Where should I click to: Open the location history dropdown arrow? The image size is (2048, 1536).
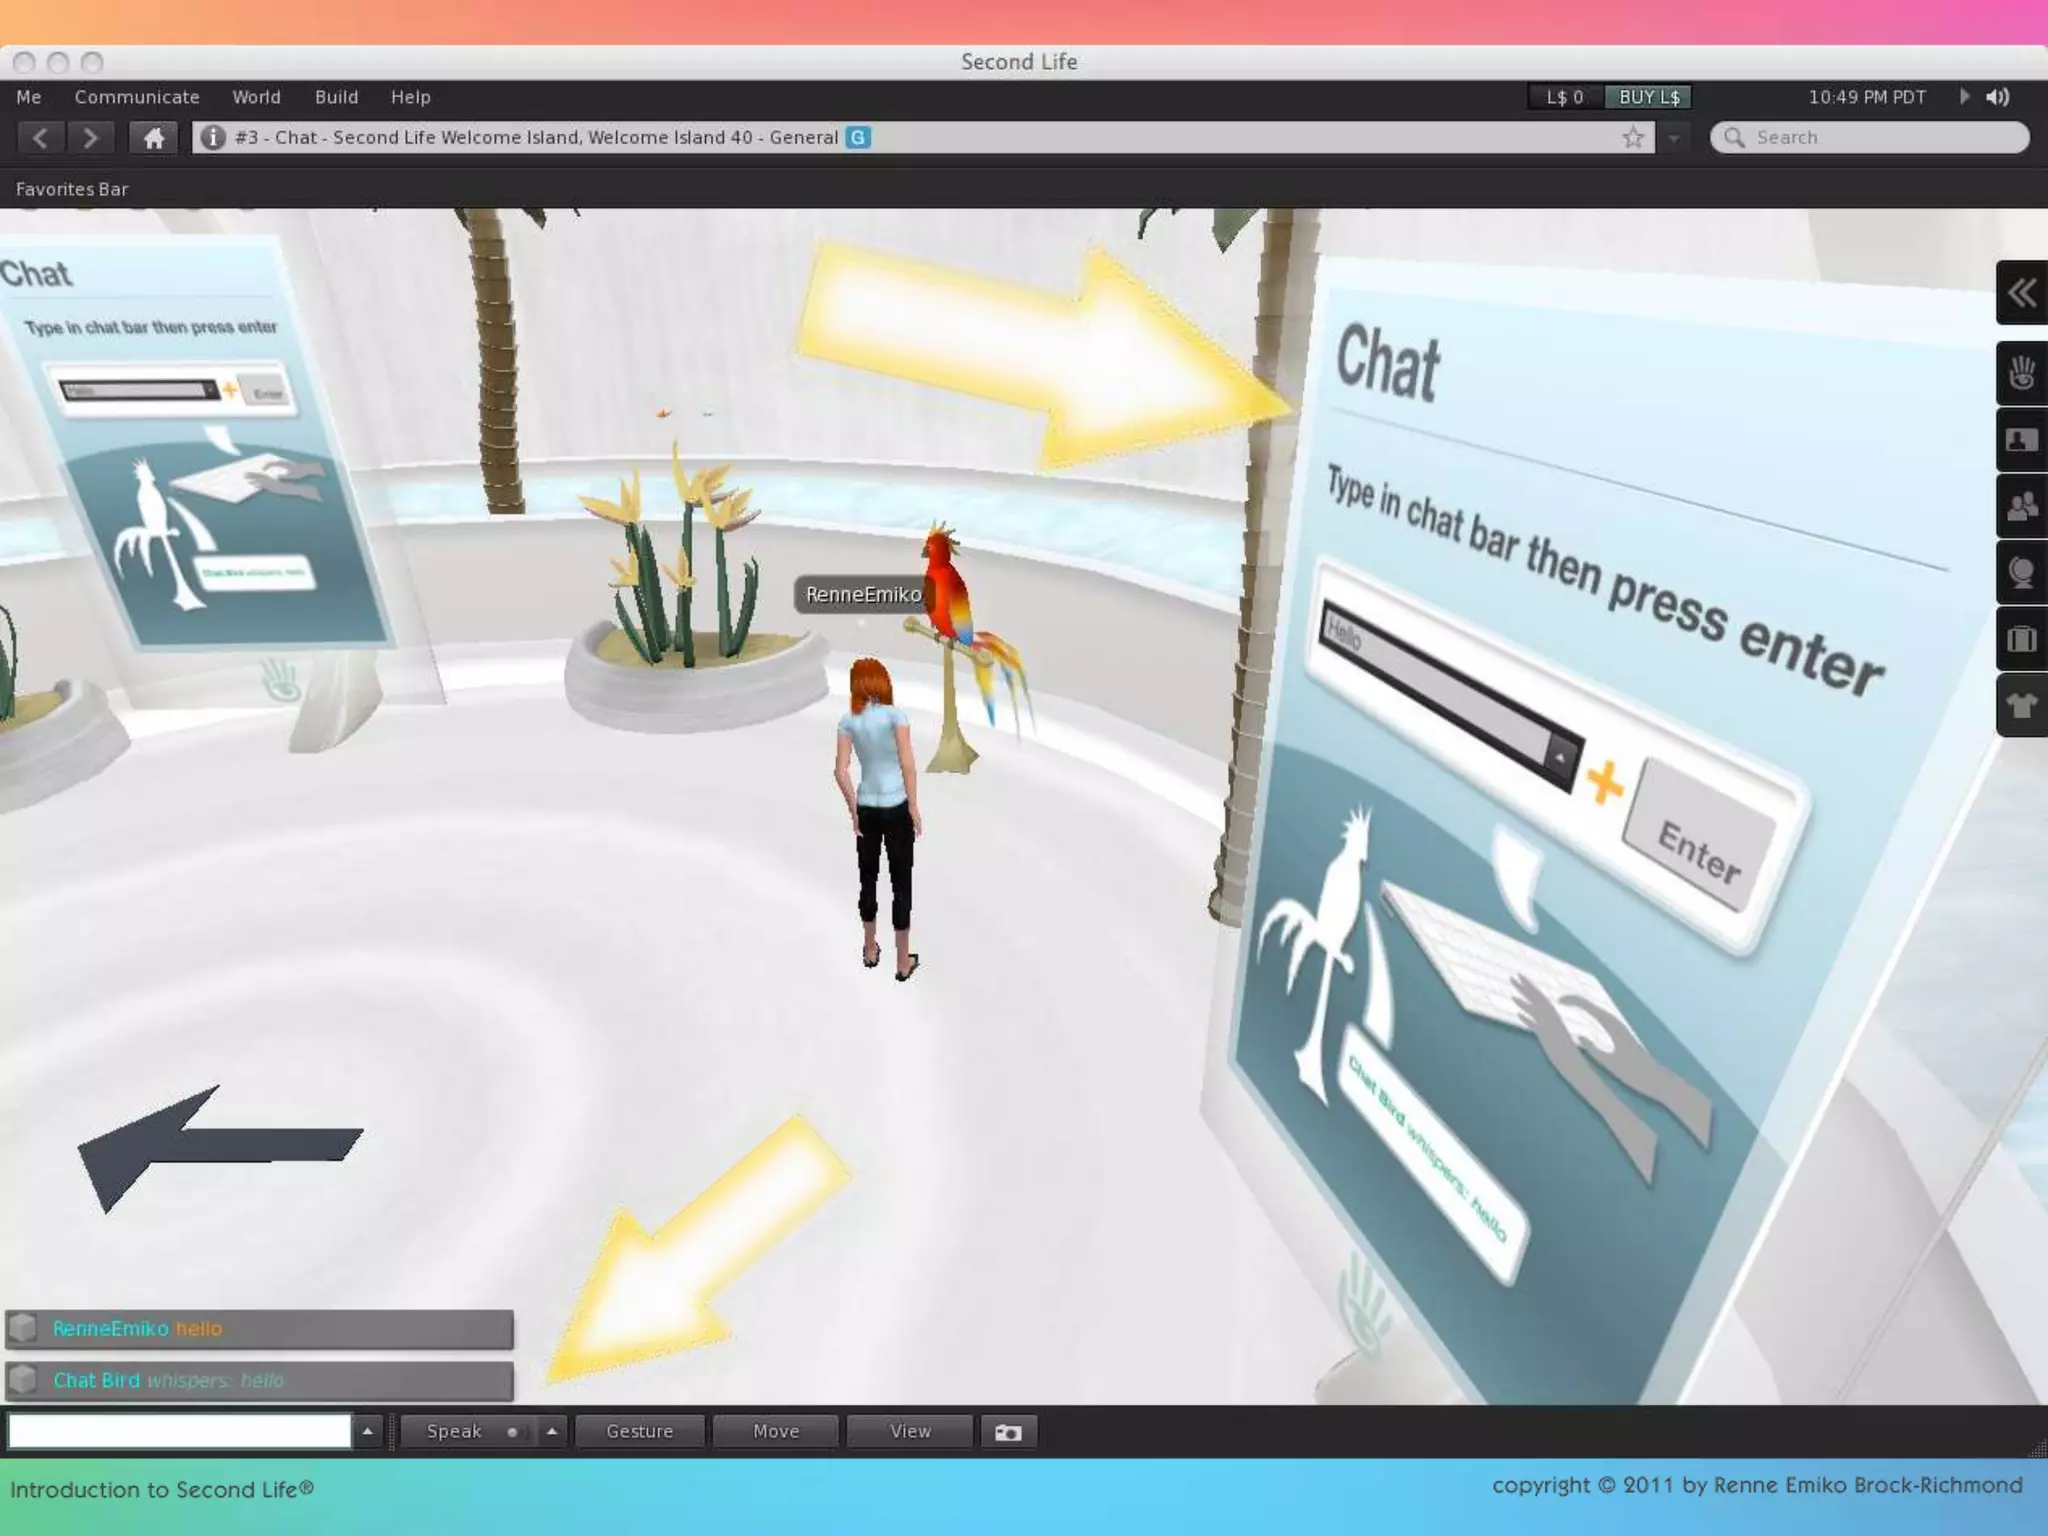(1673, 138)
